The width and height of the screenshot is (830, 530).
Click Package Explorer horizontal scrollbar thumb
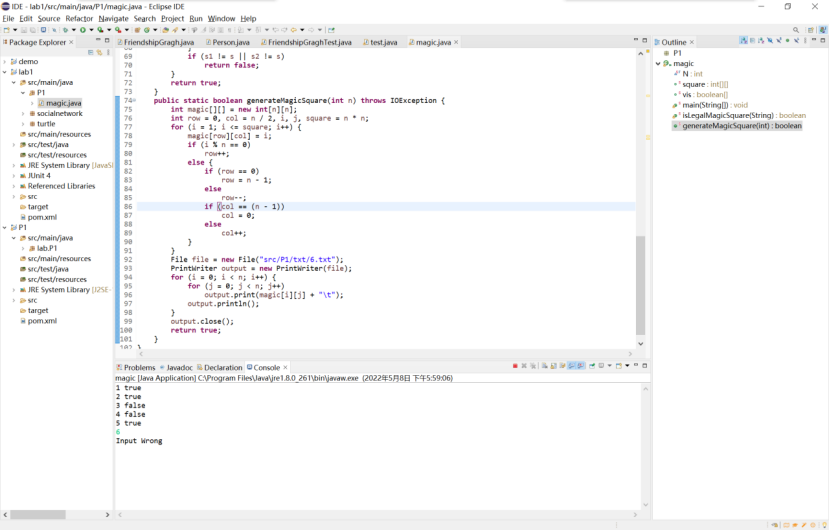tap(38, 515)
